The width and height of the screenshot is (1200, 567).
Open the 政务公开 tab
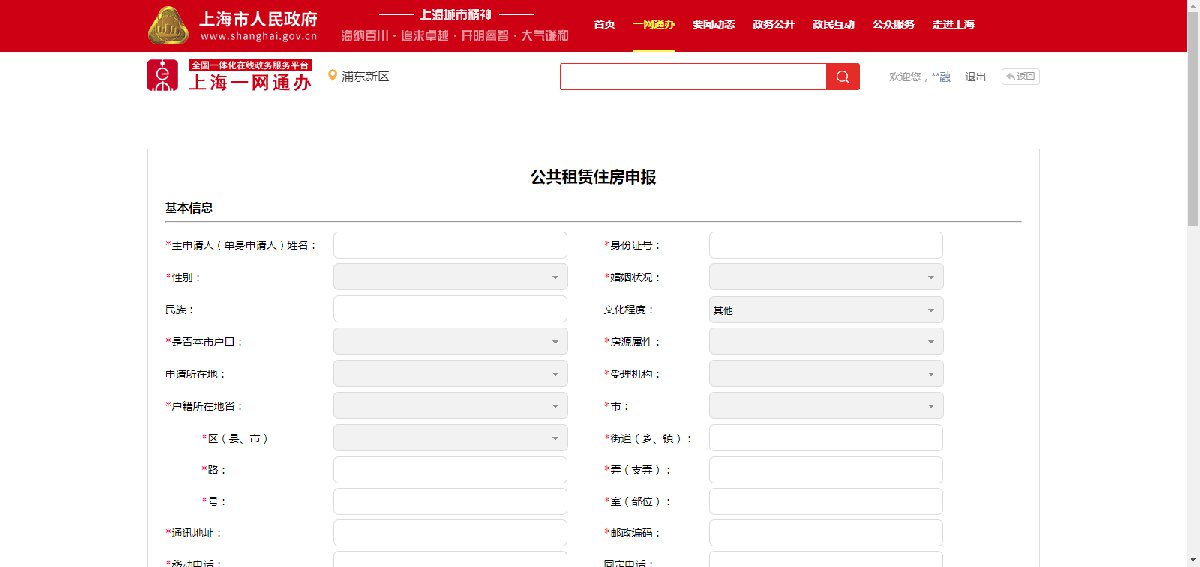(774, 25)
